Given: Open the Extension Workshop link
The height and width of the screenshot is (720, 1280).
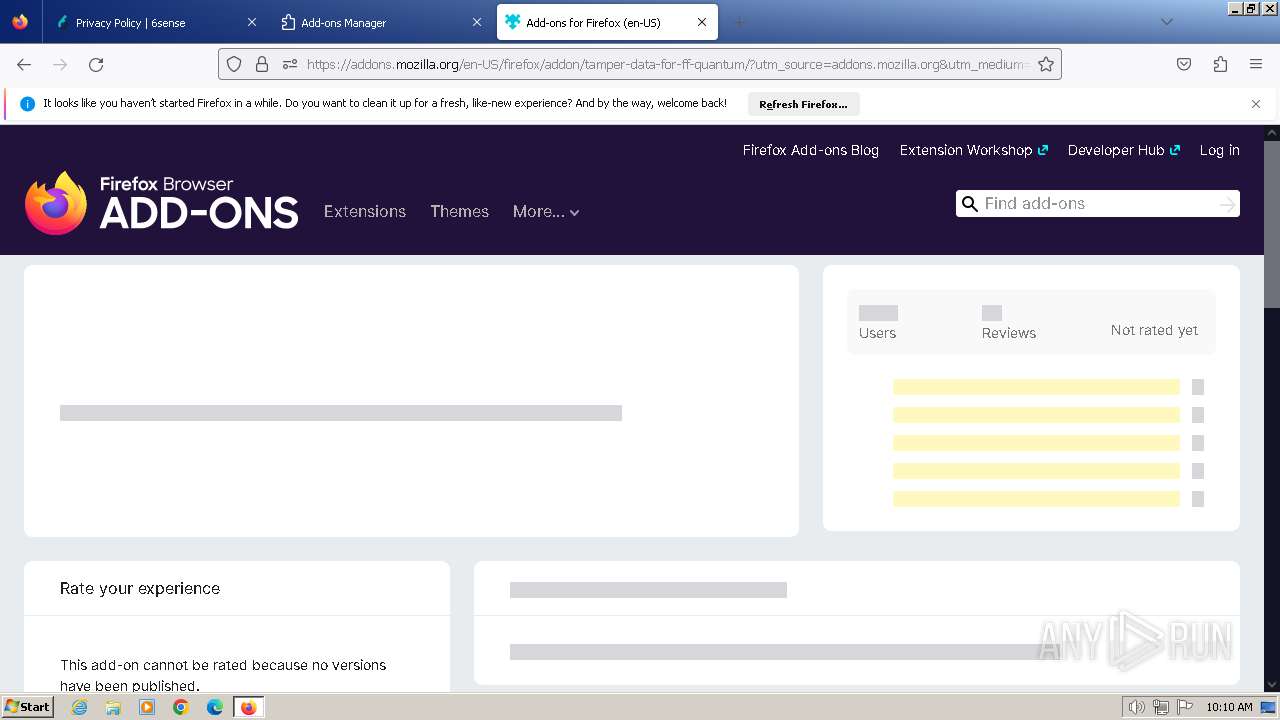Looking at the screenshot, I should point(973,150).
